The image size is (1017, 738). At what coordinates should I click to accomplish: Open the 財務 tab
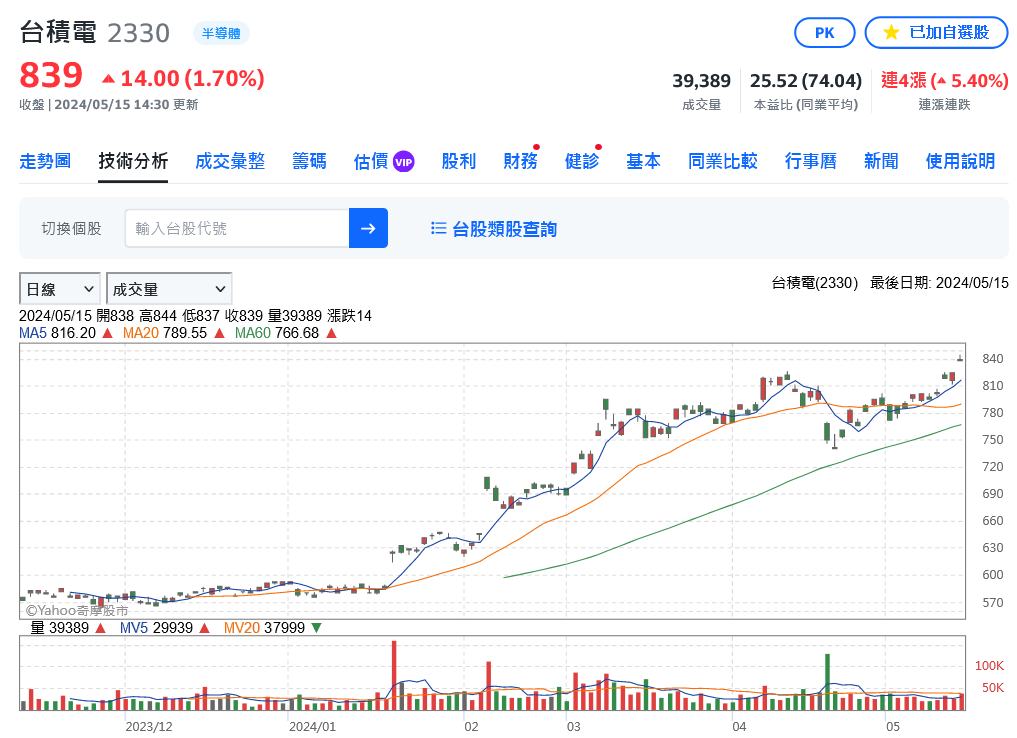[x=520, y=161]
